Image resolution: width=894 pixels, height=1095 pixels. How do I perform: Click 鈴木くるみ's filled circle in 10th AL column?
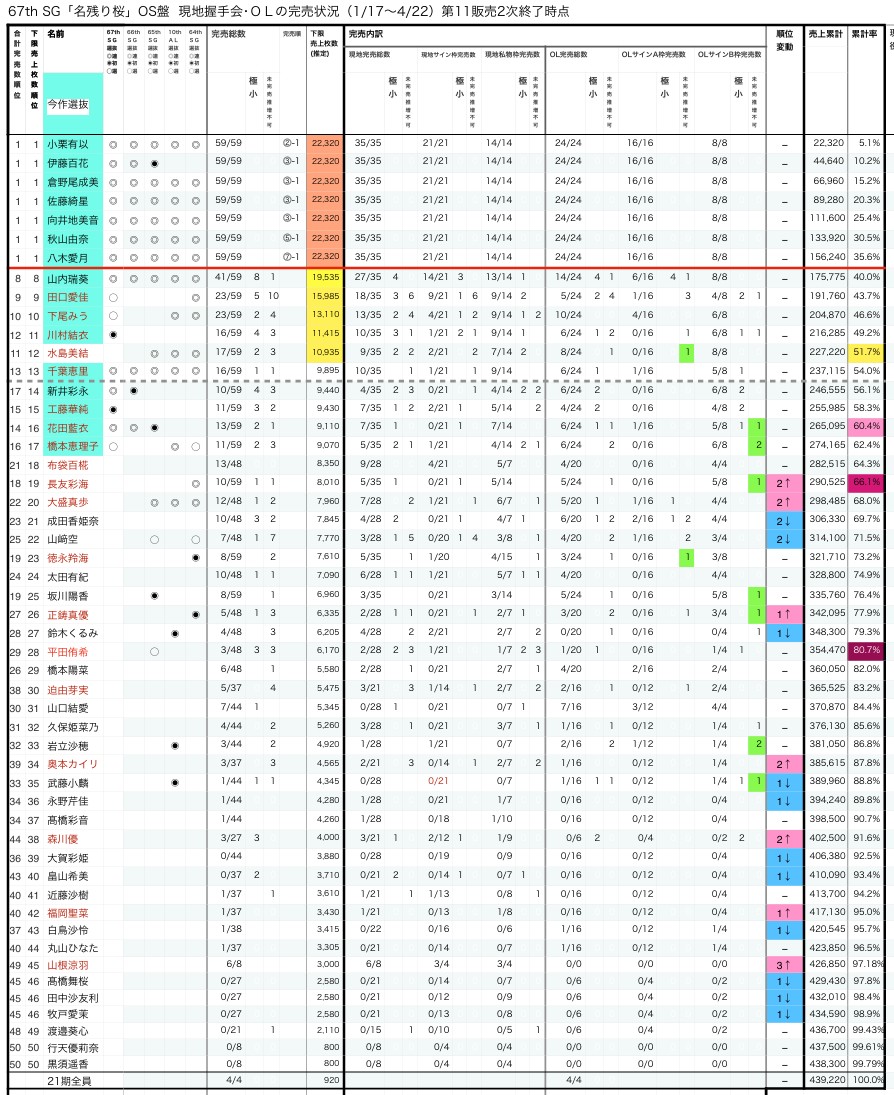174,634
